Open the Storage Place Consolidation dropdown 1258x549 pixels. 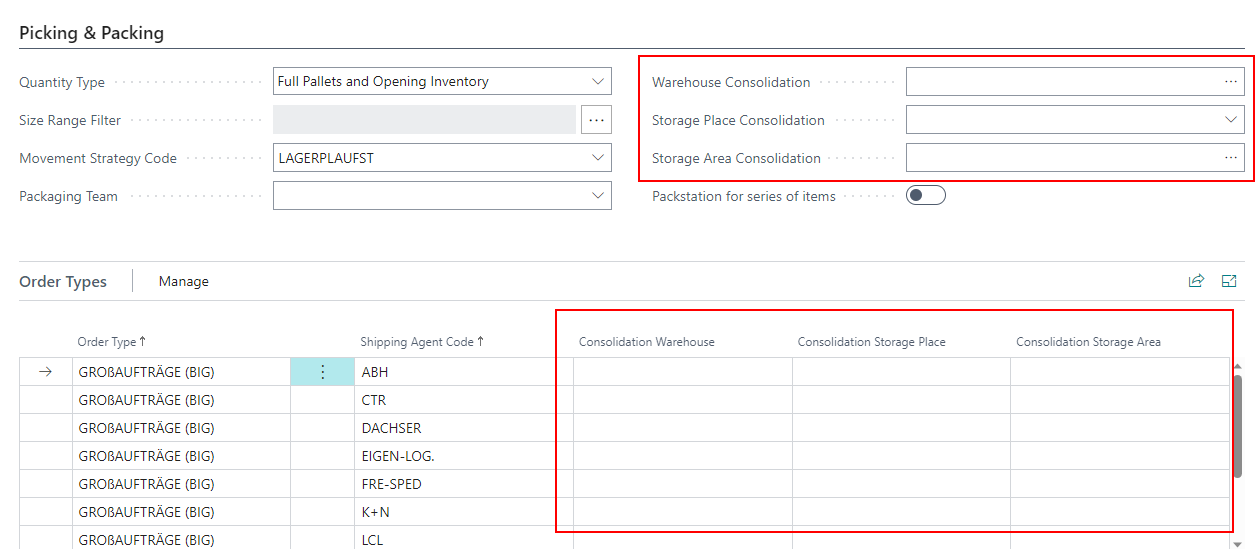point(1230,120)
